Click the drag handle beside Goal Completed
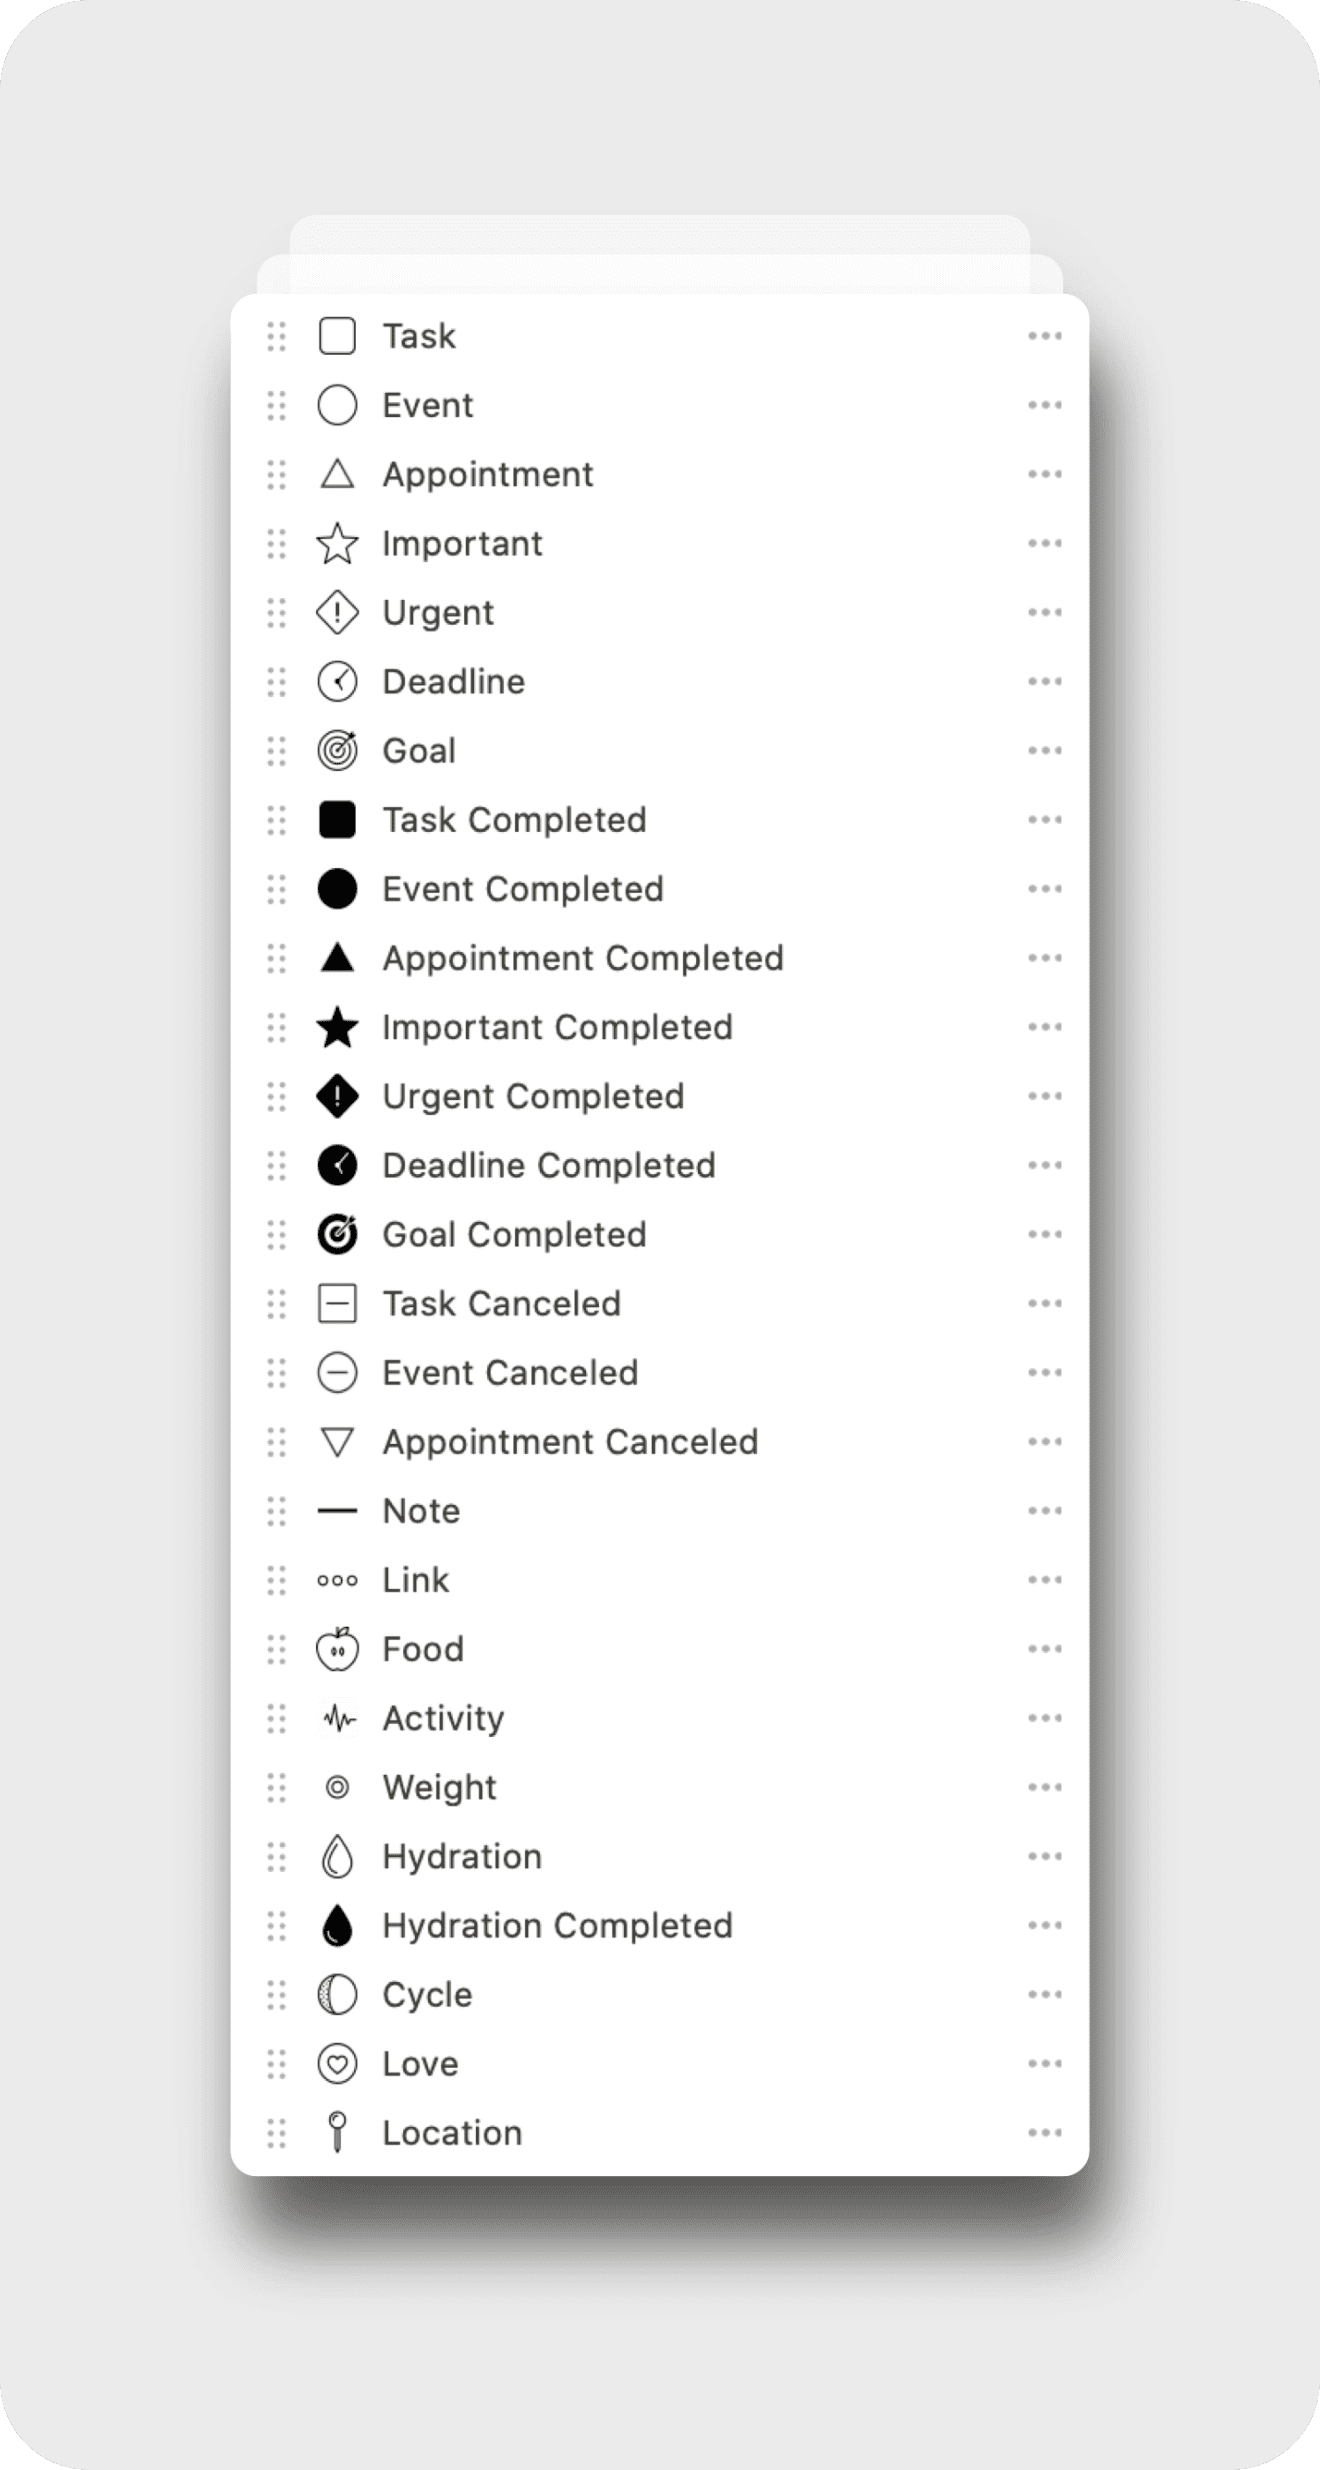The height and width of the screenshot is (2470, 1320). pyautogui.click(x=277, y=1235)
